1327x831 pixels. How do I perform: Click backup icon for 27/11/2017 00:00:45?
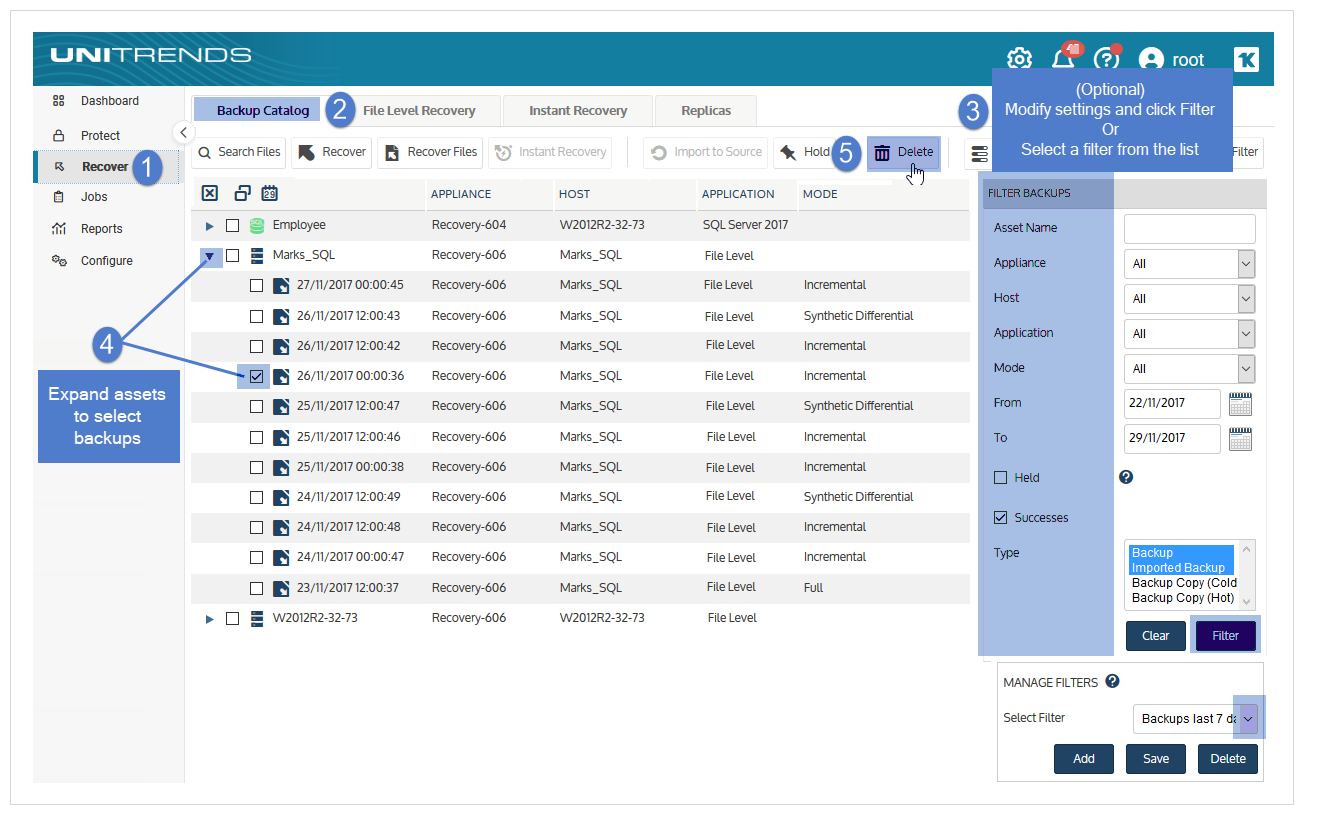point(281,285)
